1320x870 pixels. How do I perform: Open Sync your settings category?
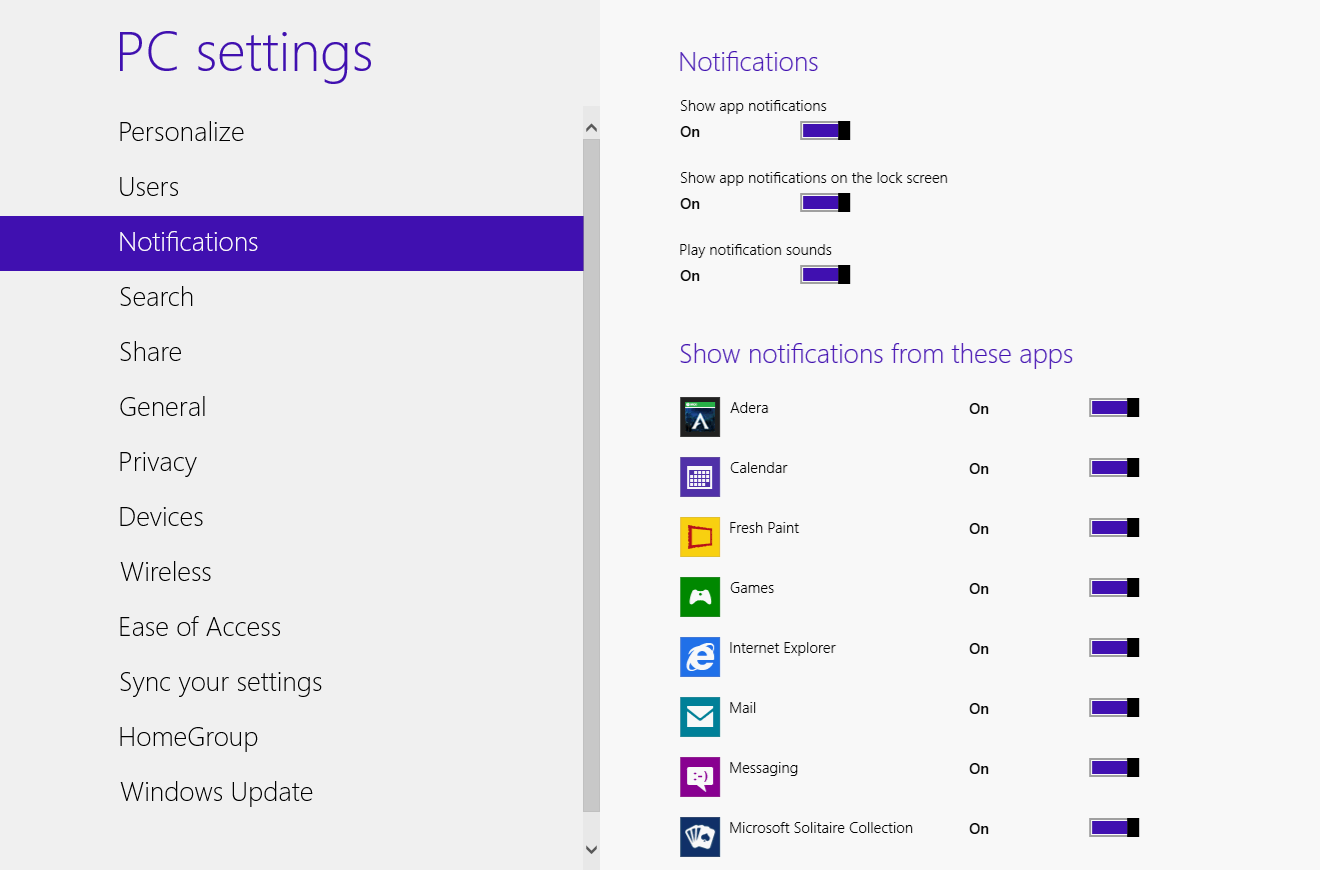point(291,682)
